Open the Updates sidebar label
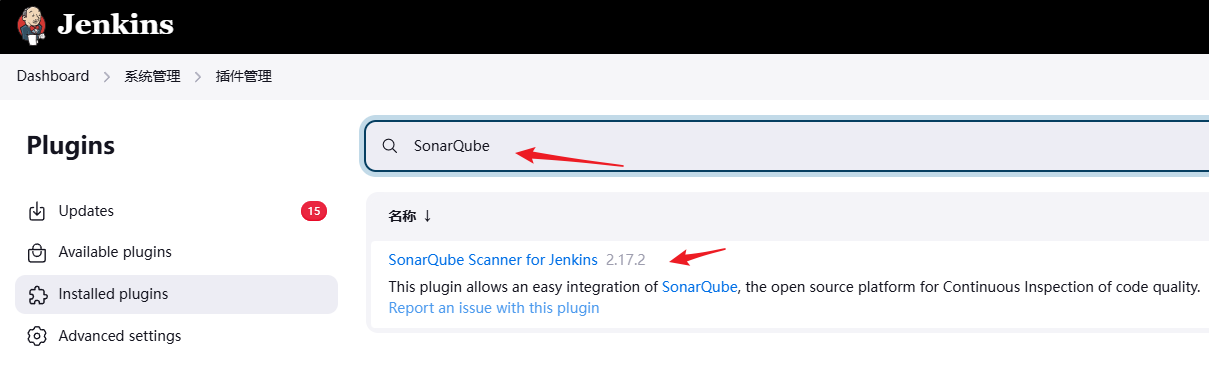 86,211
